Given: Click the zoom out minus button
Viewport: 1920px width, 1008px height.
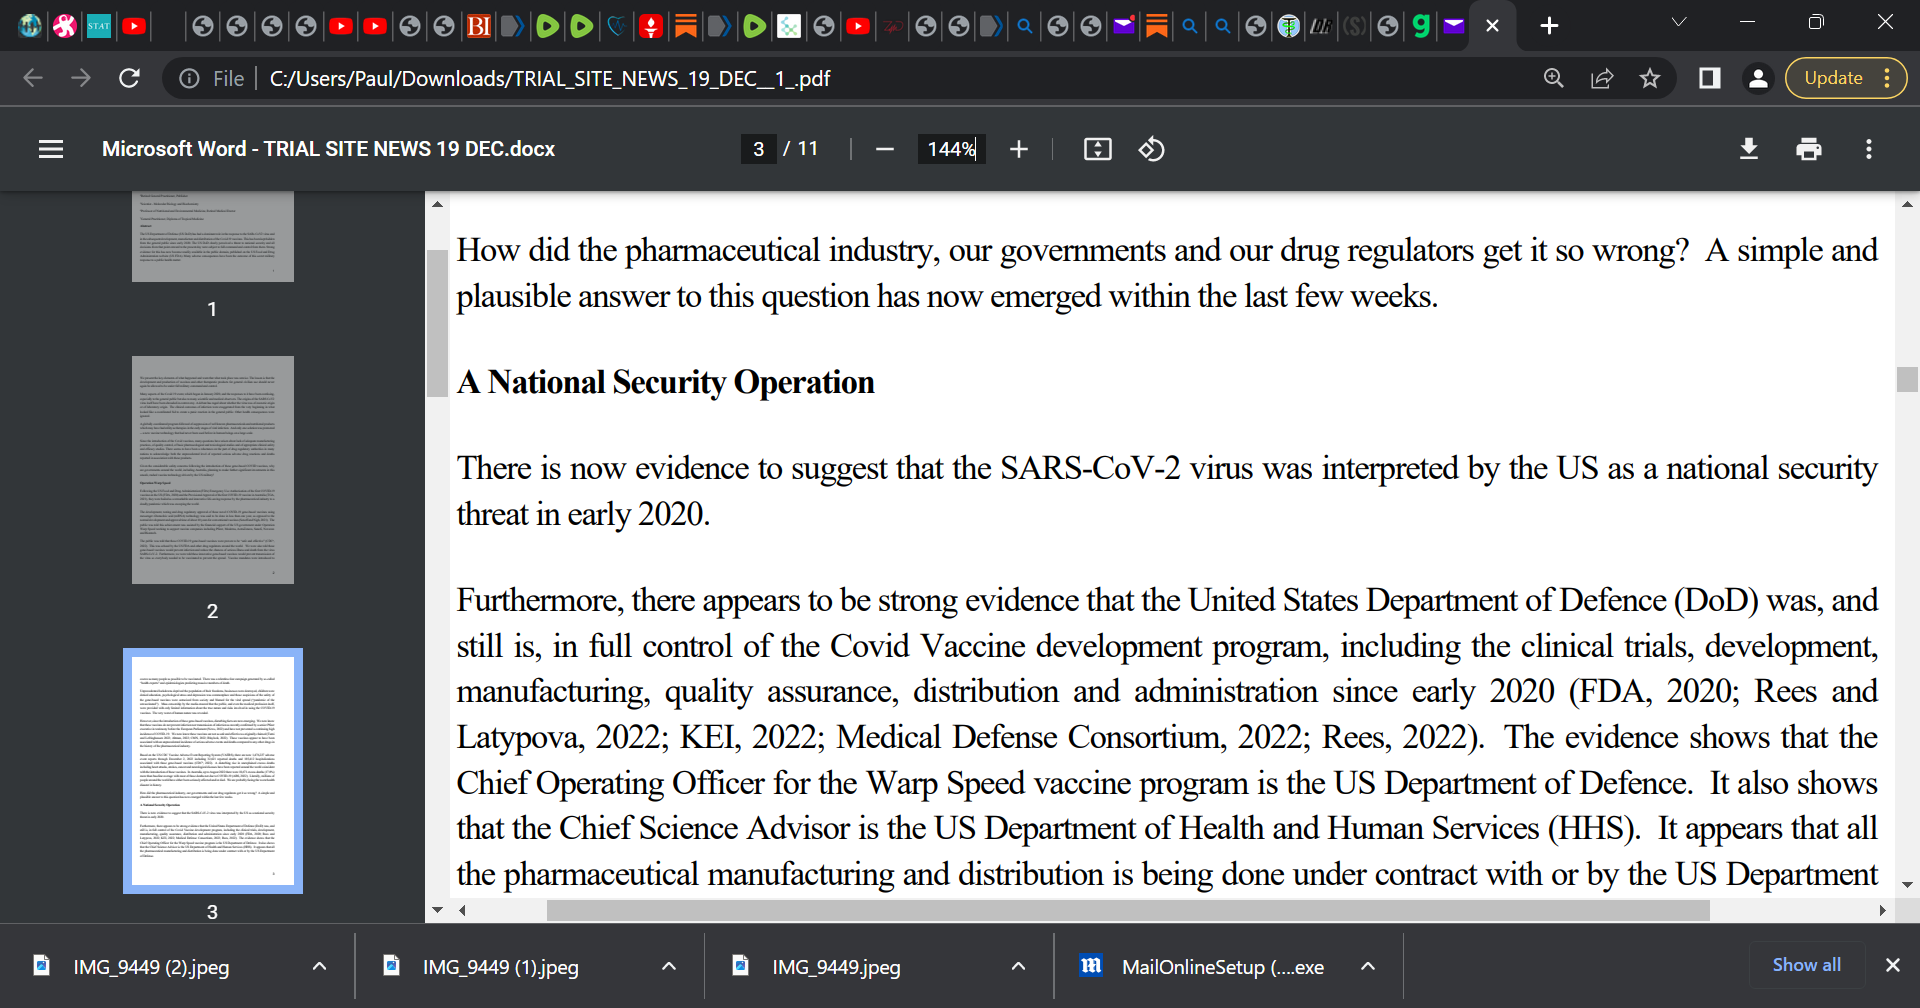Looking at the screenshot, I should 884,149.
